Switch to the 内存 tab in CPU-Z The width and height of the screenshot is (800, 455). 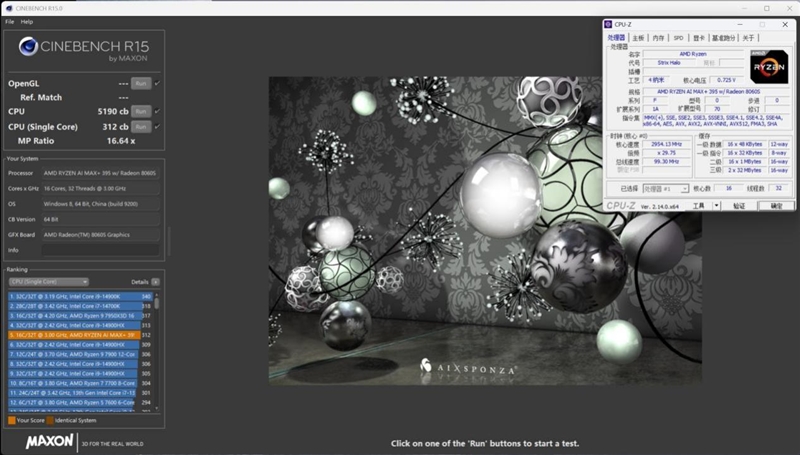[x=658, y=38]
